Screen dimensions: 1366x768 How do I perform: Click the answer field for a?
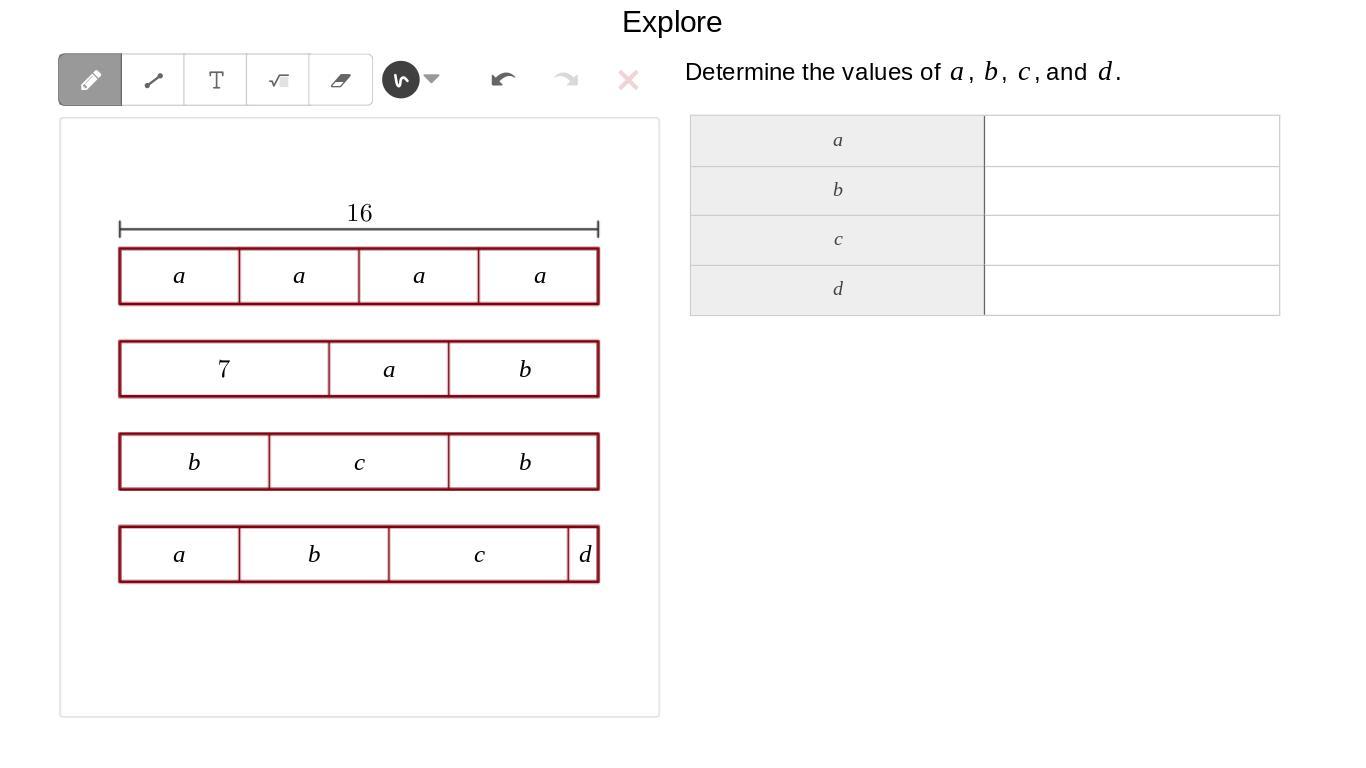click(1131, 141)
